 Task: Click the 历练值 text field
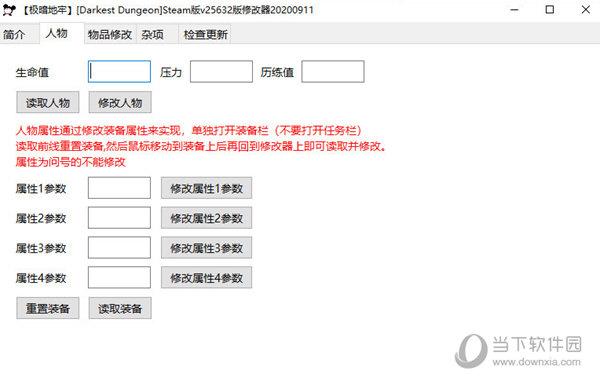pos(333,72)
